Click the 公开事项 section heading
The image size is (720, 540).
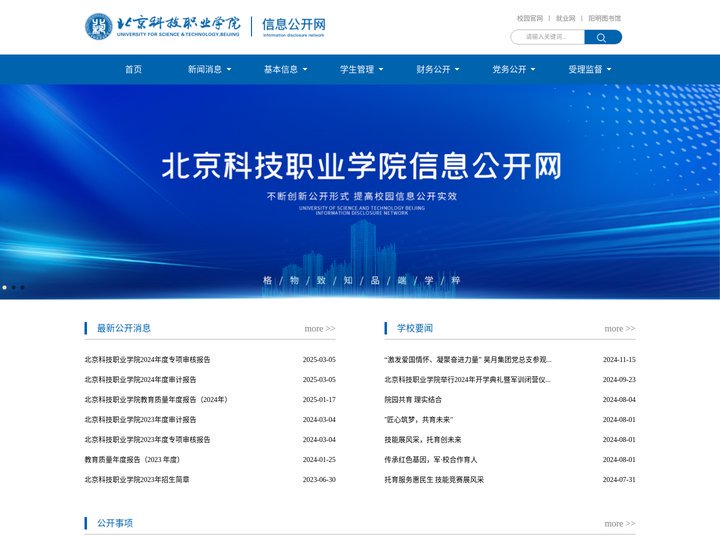tap(115, 523)
